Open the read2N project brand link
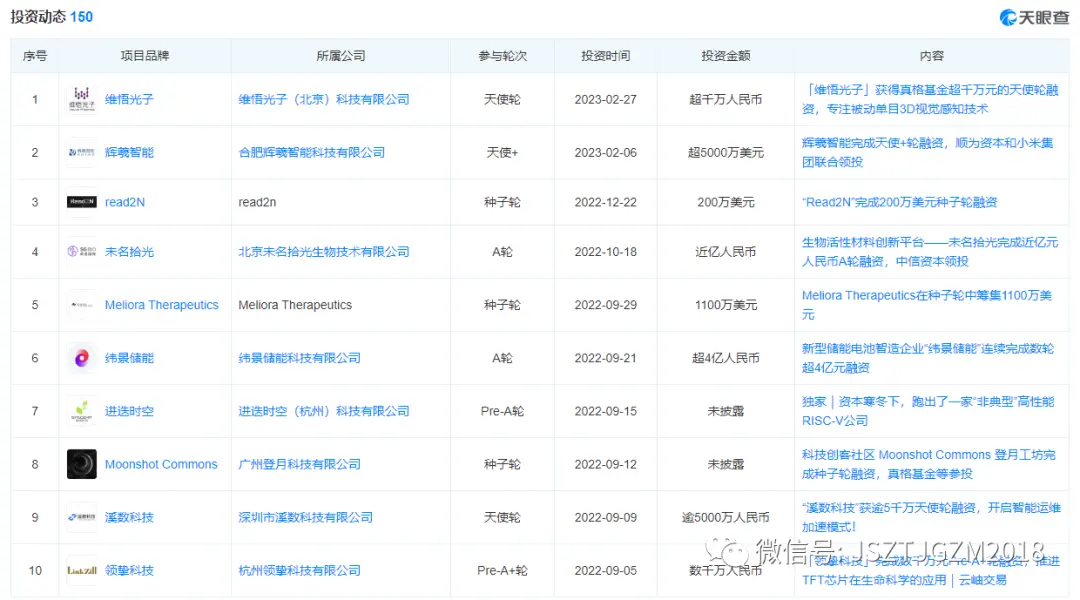The height and width of the screenshot is (600, 1080). 125,202
